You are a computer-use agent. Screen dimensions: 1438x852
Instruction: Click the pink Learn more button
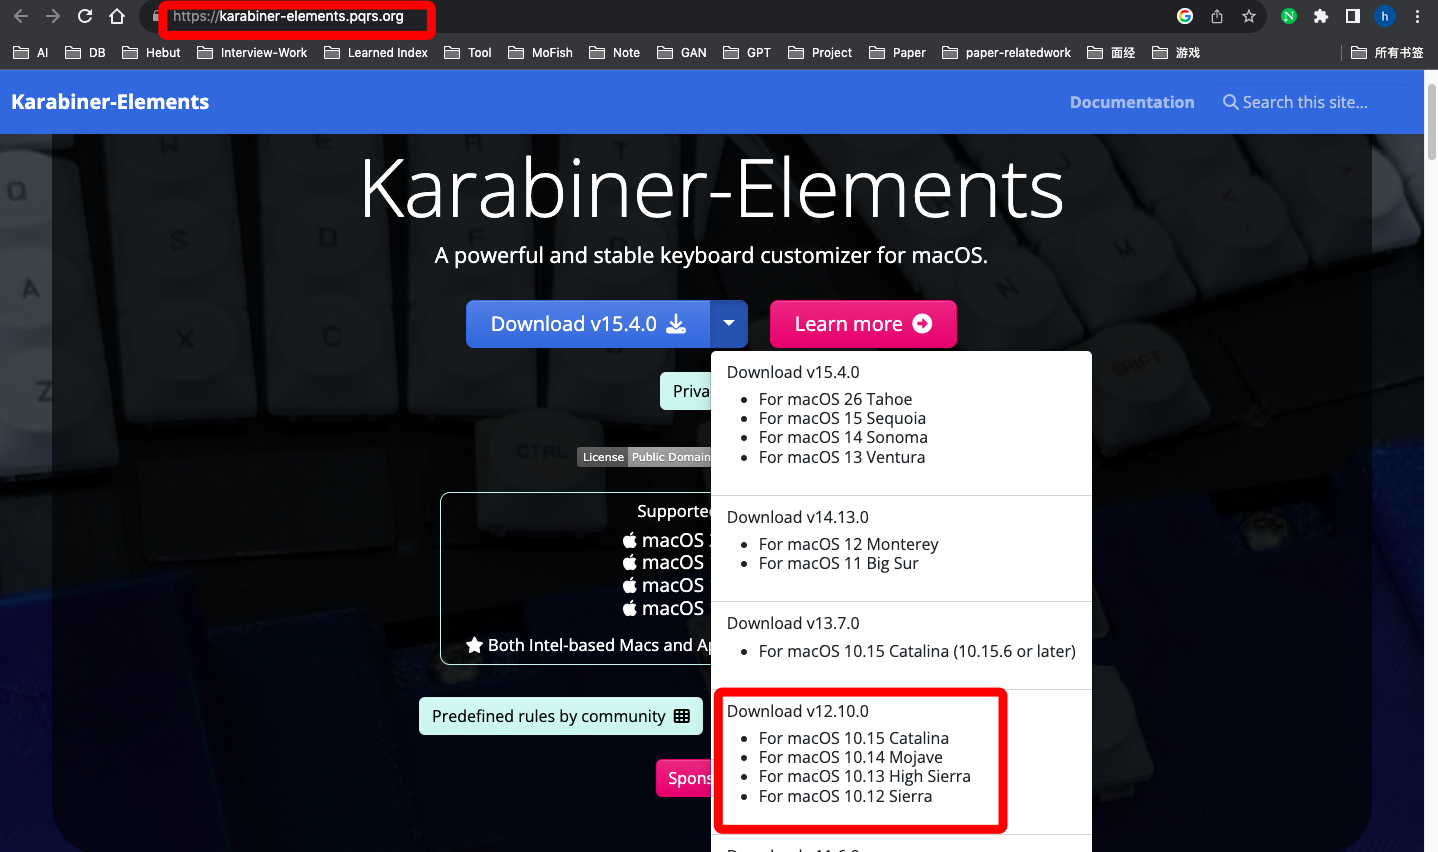click(863, 324)
